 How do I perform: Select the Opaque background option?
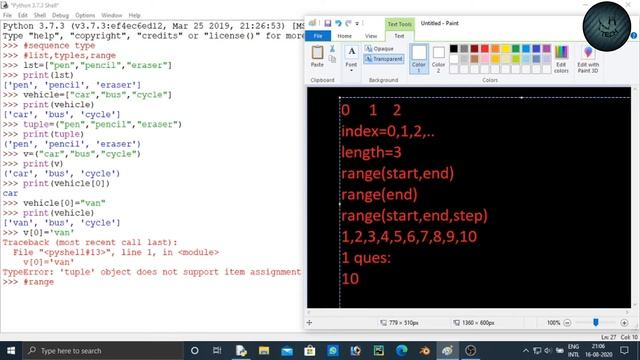tap(380, 49)
